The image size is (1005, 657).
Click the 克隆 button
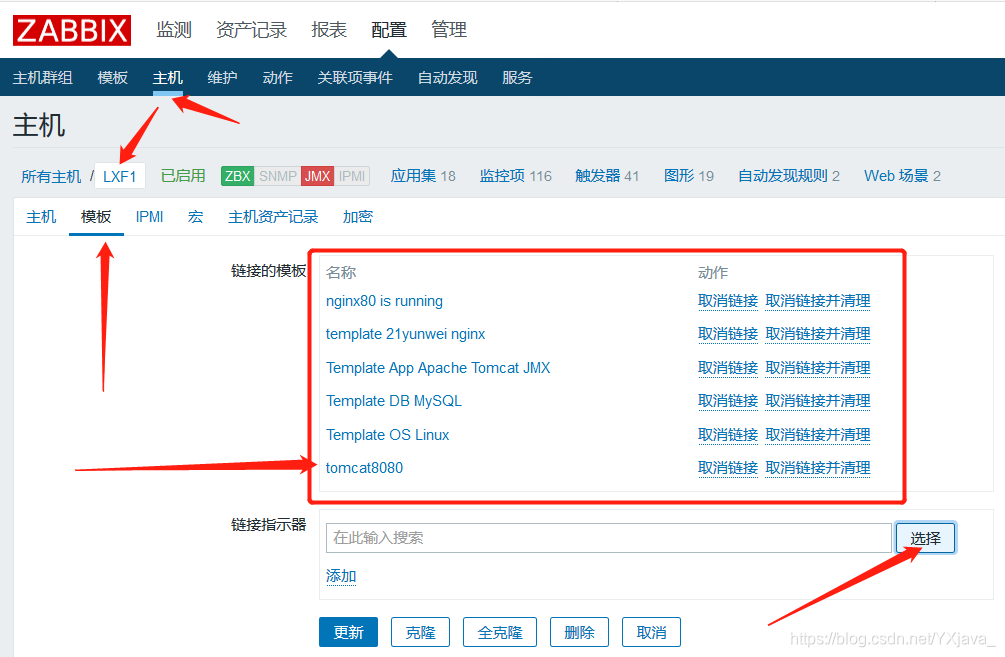point(420,633)
